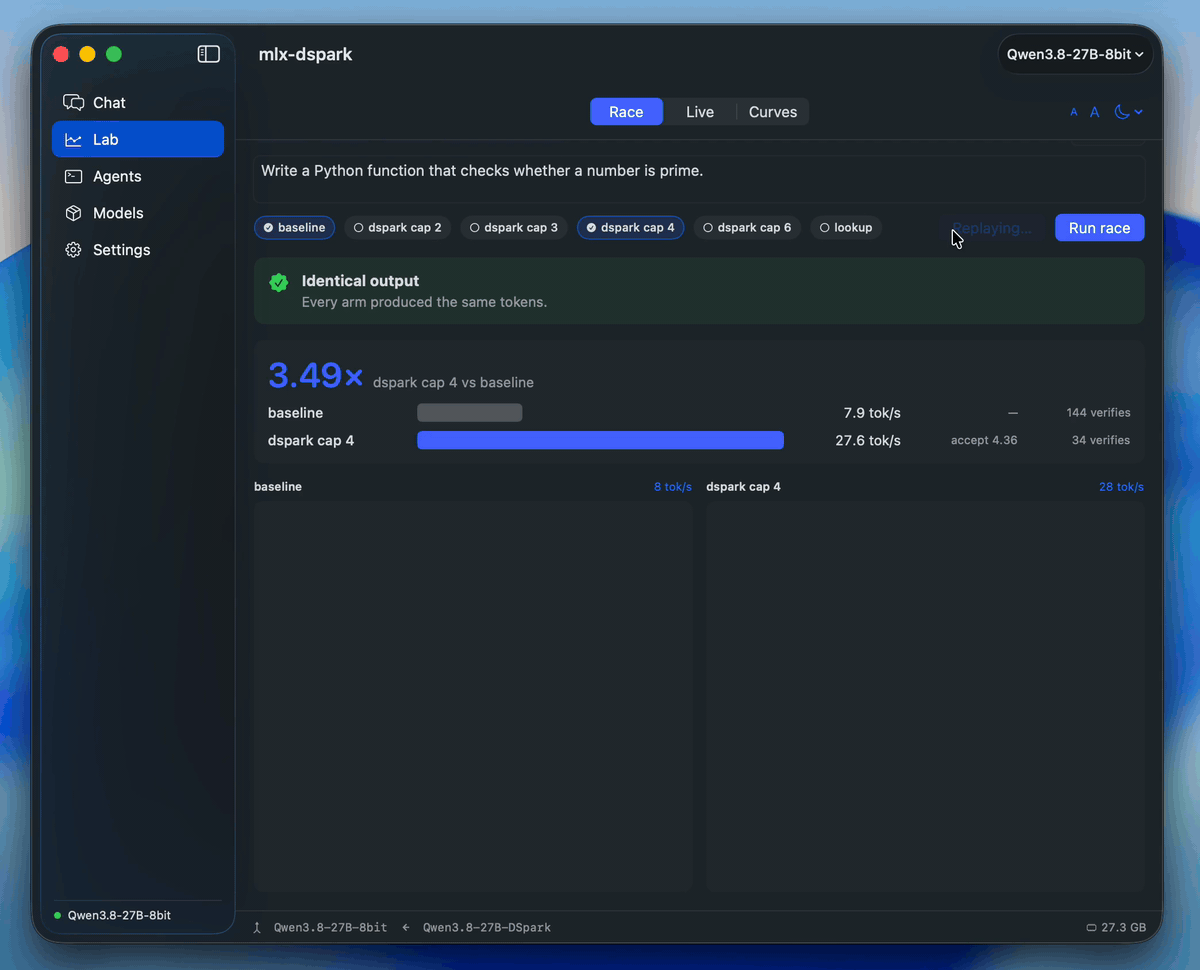The width and height of the screenshot is (1200, 970).
Task: Click the arrow icon before Qwen3.8-27B-DSpark
Action: point(406,927)
